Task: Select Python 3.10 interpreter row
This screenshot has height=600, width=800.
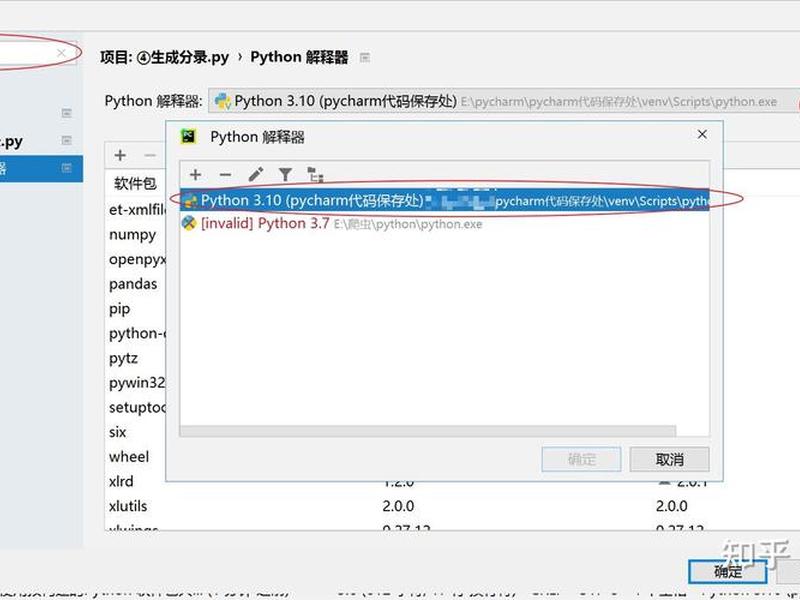Action: (x=444, y=201)
